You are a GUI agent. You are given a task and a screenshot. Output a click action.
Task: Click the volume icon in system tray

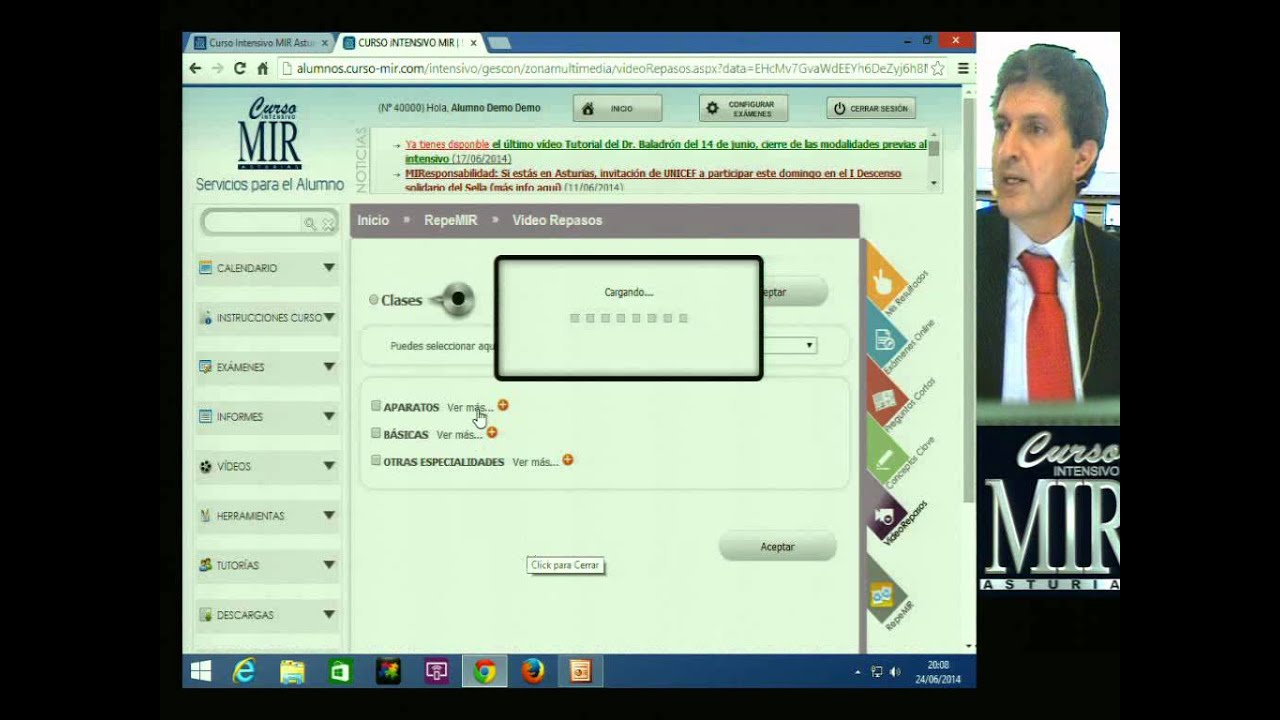point(895,672)
